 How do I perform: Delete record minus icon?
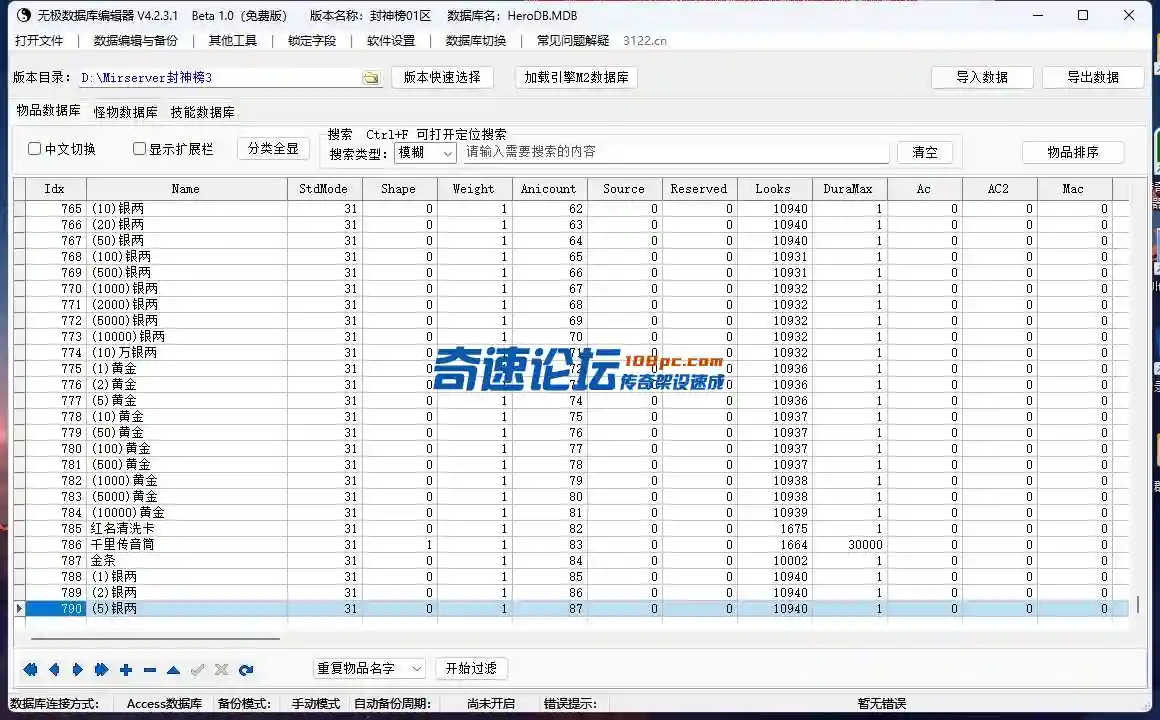149,670
